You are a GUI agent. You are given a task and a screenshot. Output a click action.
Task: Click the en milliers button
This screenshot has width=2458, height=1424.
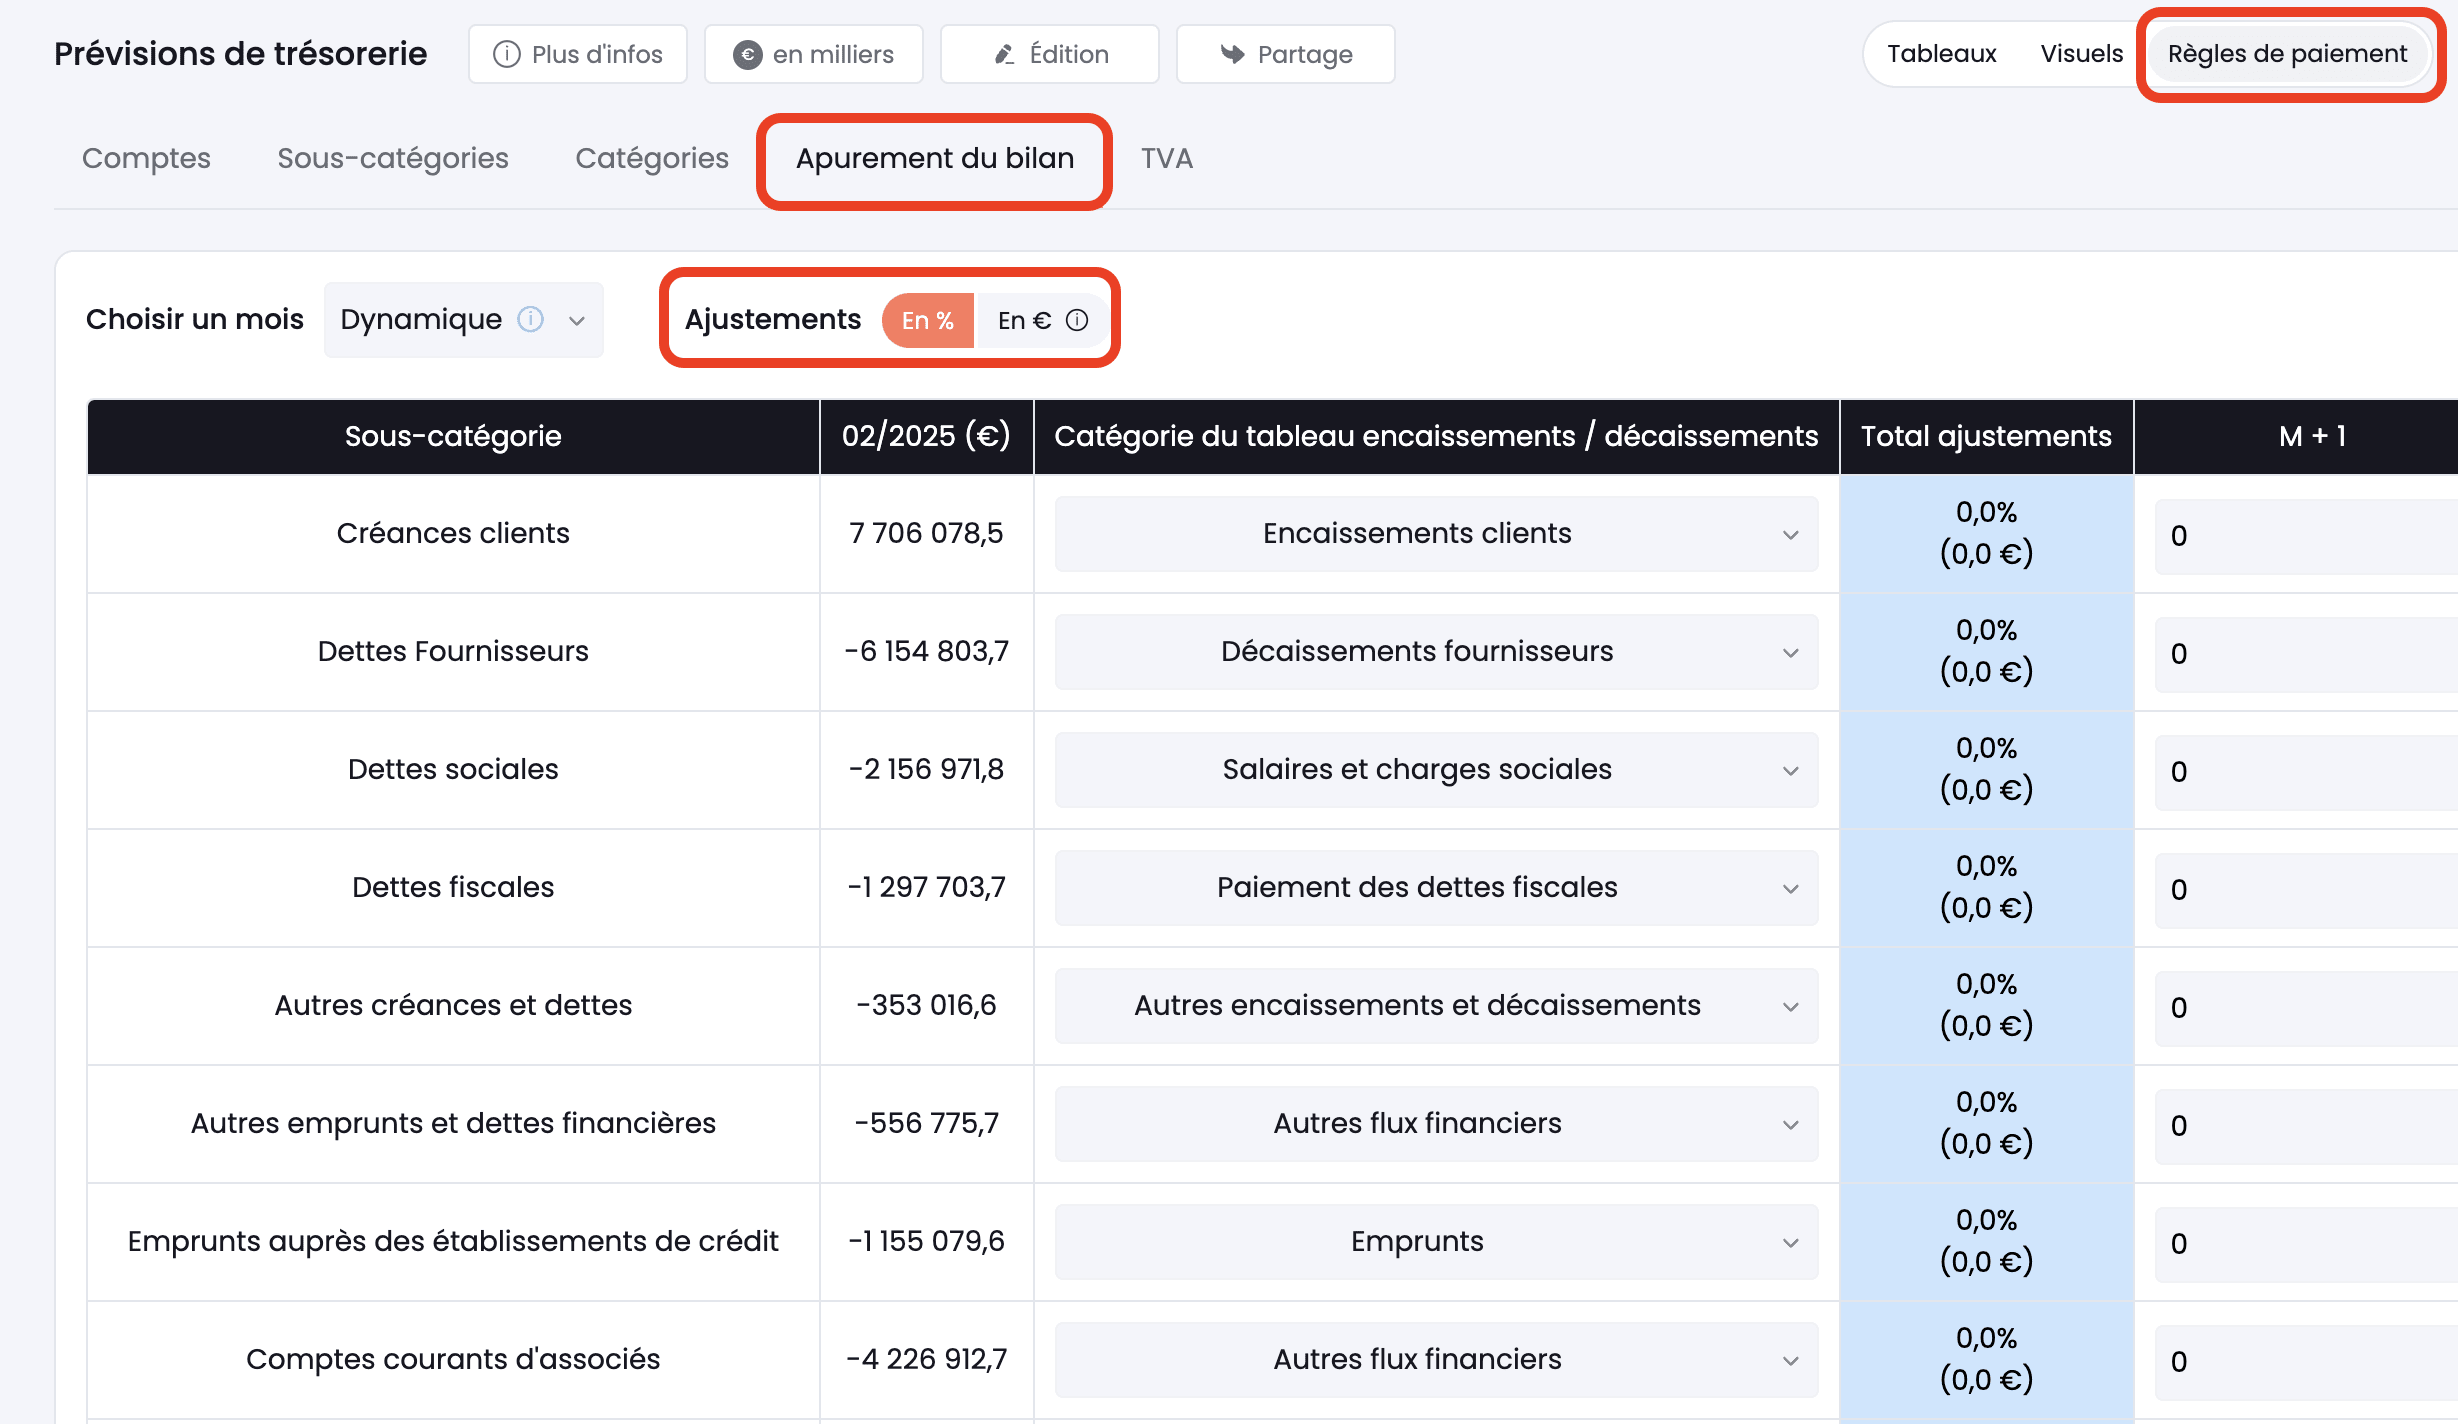[814, 54]
